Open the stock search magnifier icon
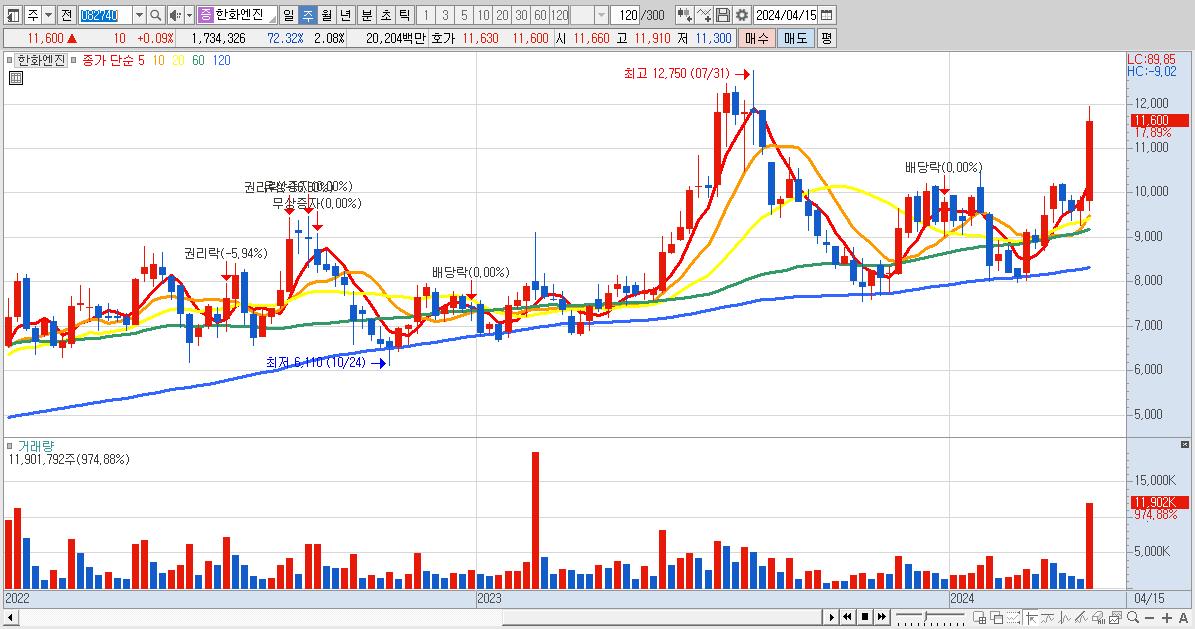 point(155,14)
